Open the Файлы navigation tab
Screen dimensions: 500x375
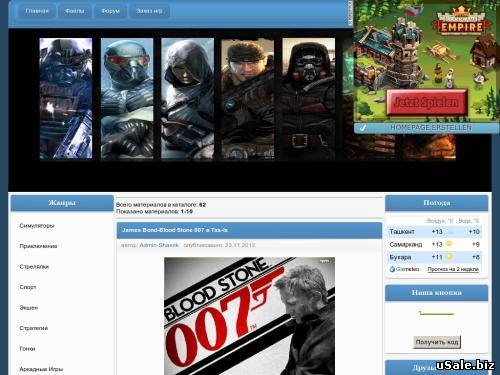[x=75, y=11]
